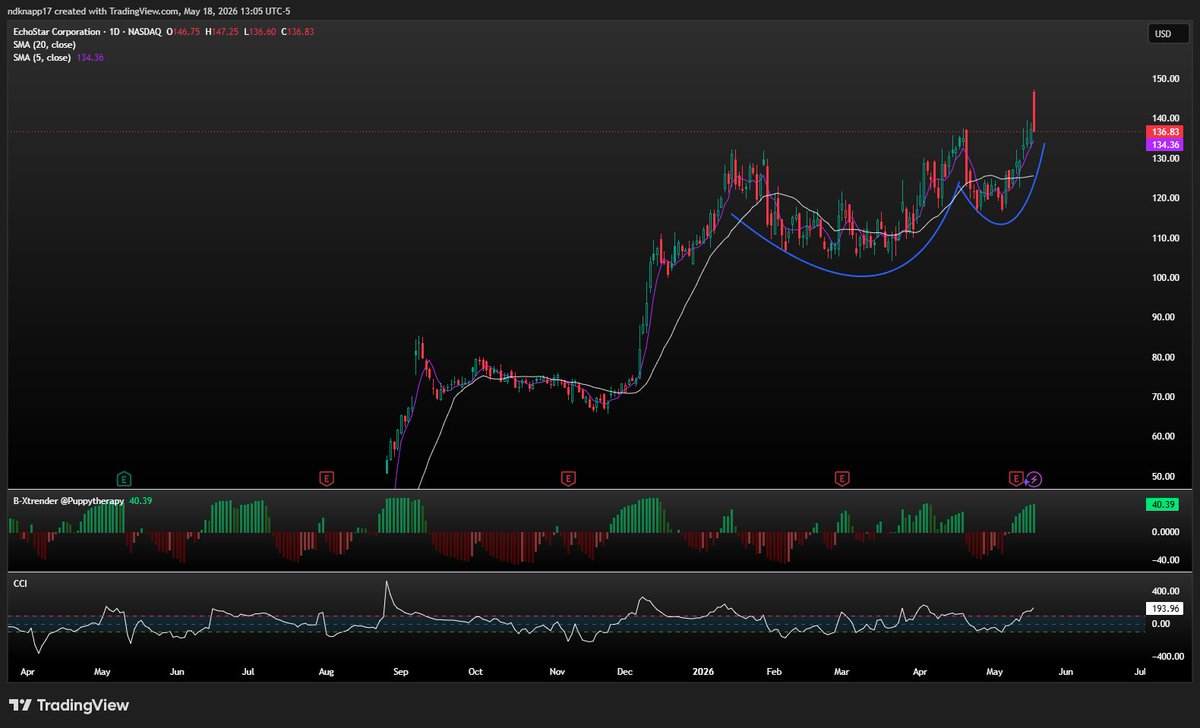Select the green 40.39 B-Xtrender value label

(1162, 506)
